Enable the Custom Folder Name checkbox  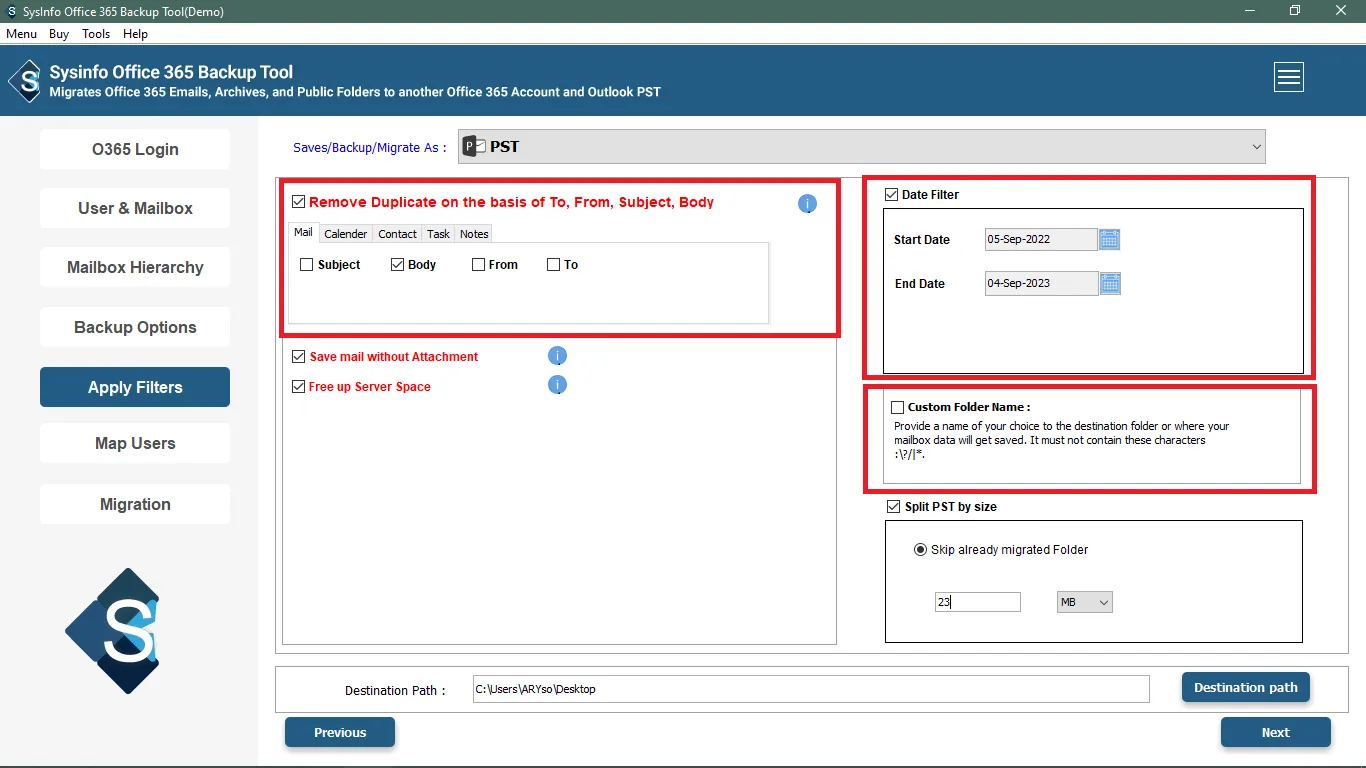point(897,407)
